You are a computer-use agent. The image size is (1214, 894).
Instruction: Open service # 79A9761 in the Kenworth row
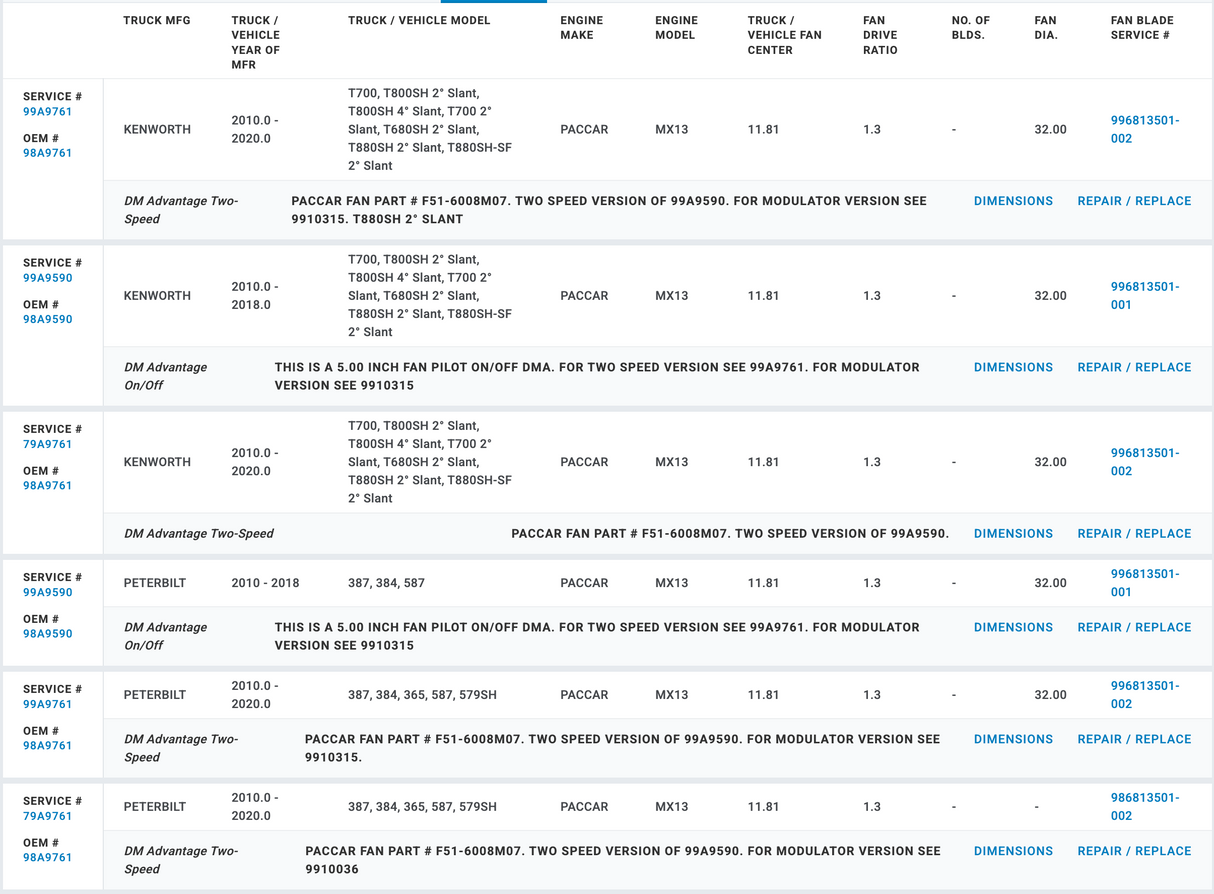click(x=48, y=444)
